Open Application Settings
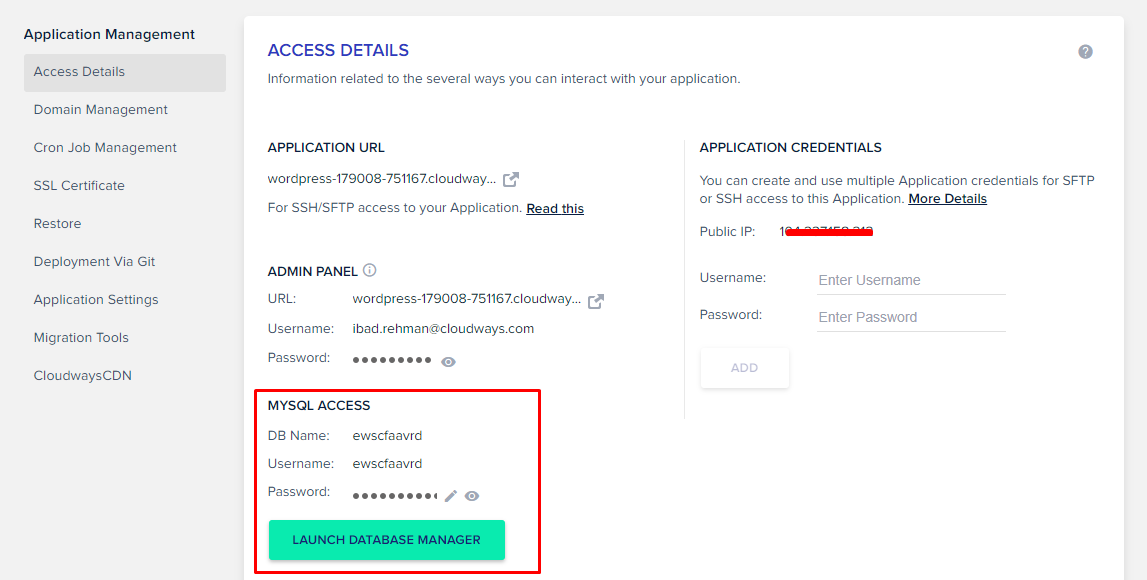1147x580 pixels. pyautogui.click(x=96, y=299)
